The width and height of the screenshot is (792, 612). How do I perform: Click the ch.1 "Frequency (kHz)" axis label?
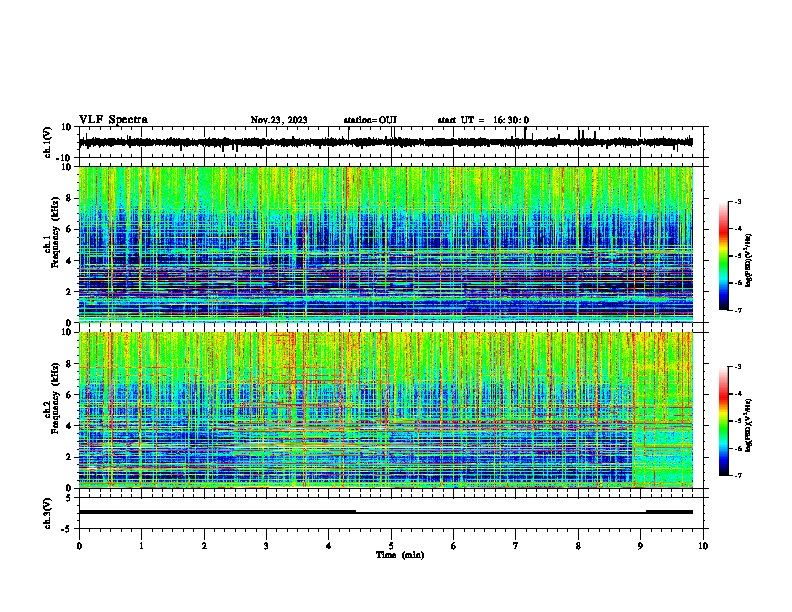pos(55,232)
